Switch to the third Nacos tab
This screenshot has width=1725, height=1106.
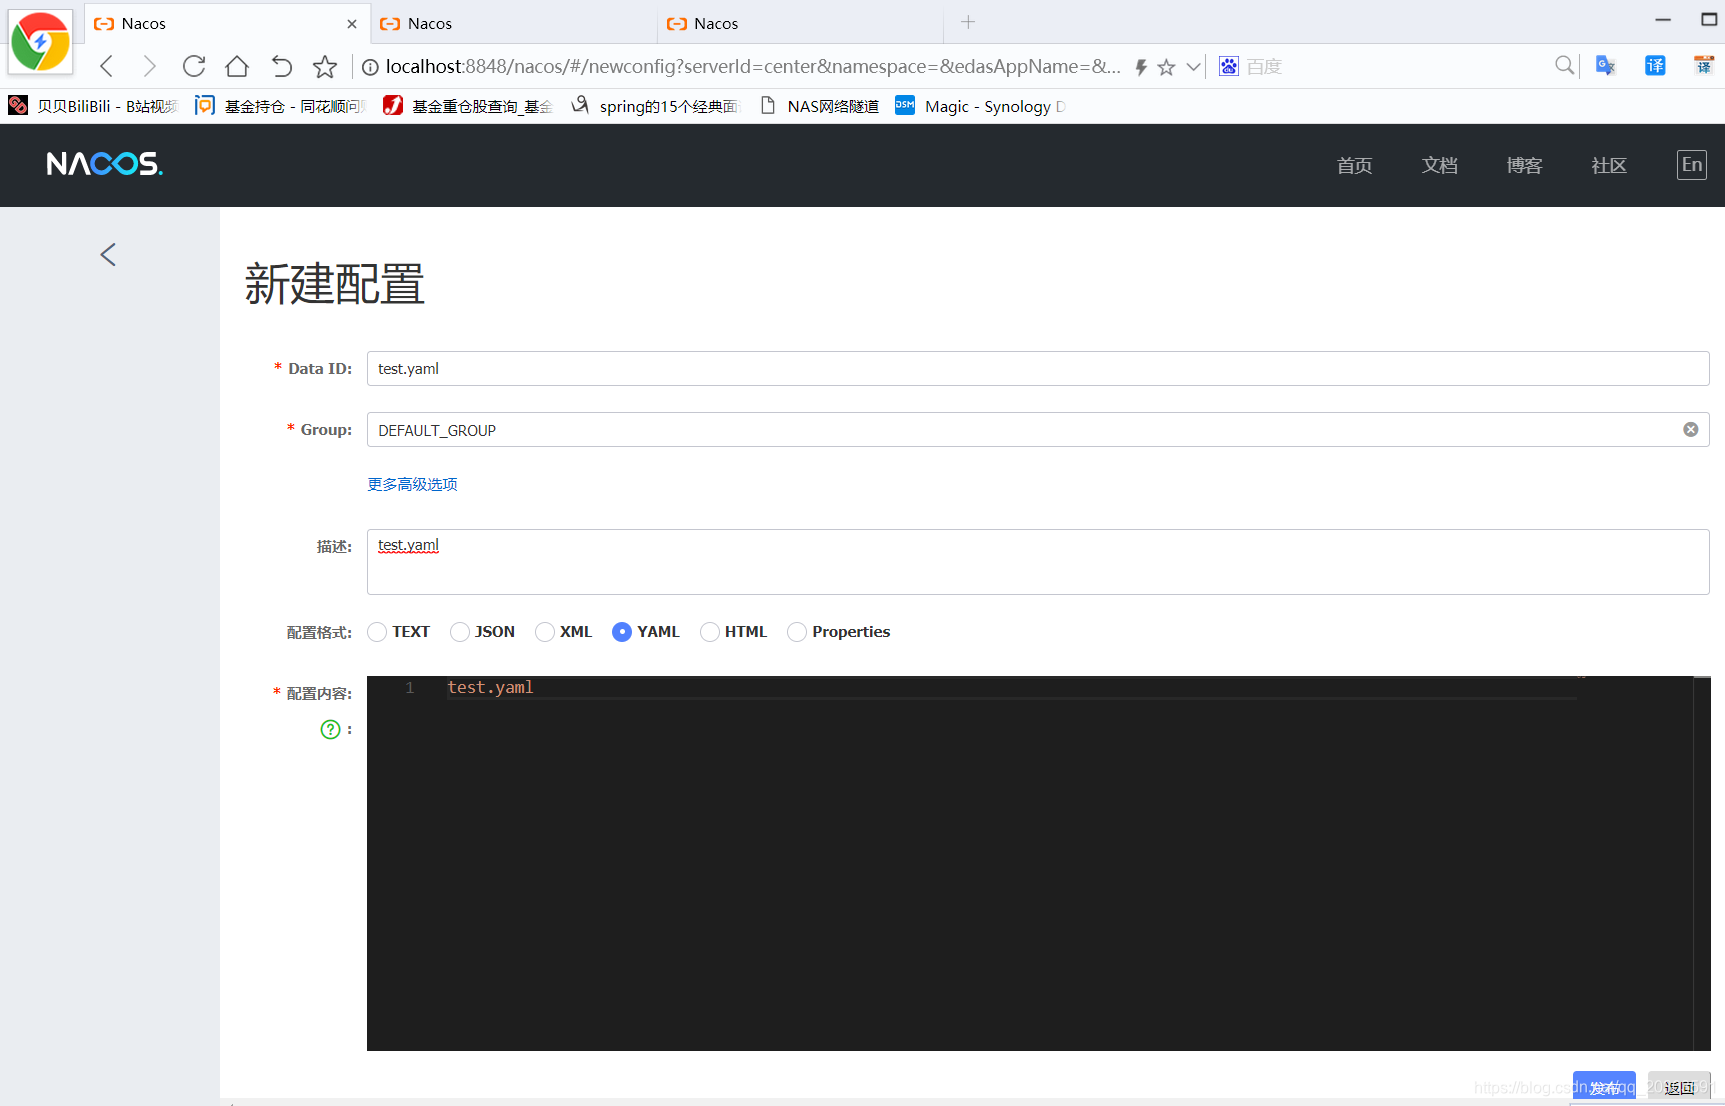point(800,23)
